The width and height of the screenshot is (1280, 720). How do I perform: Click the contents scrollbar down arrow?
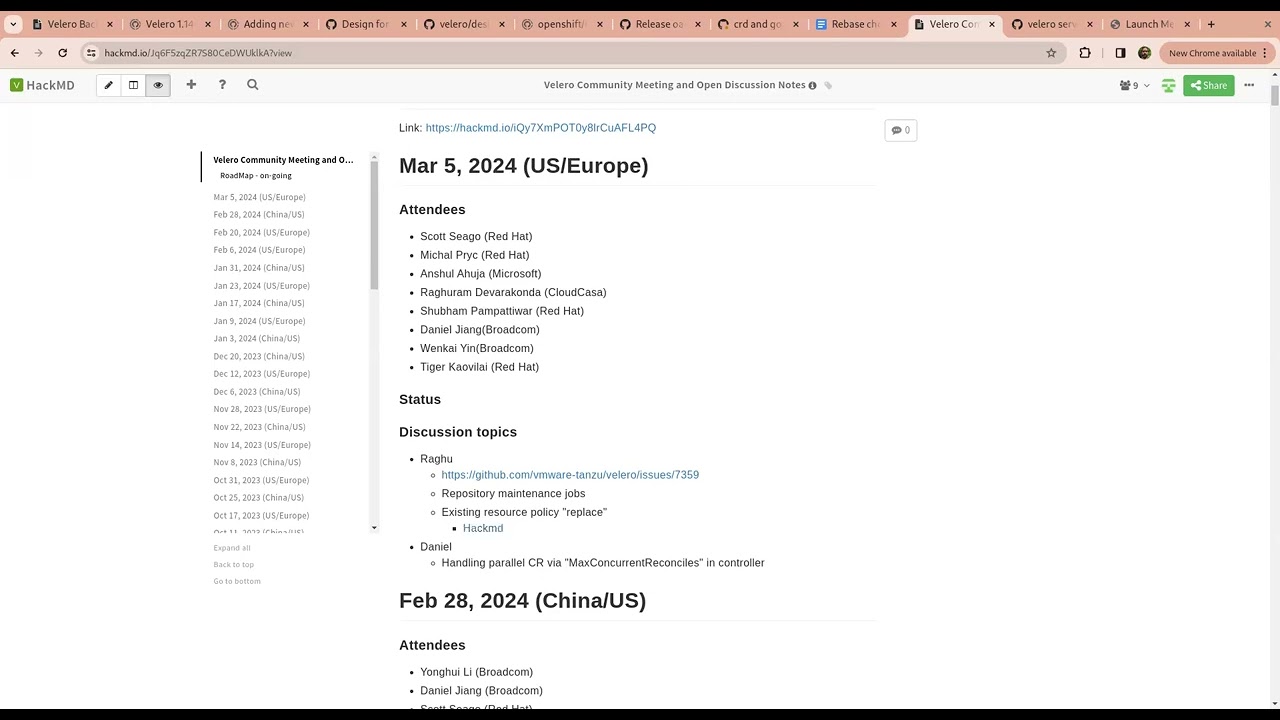pyautogui.click(x=375, y=528)
